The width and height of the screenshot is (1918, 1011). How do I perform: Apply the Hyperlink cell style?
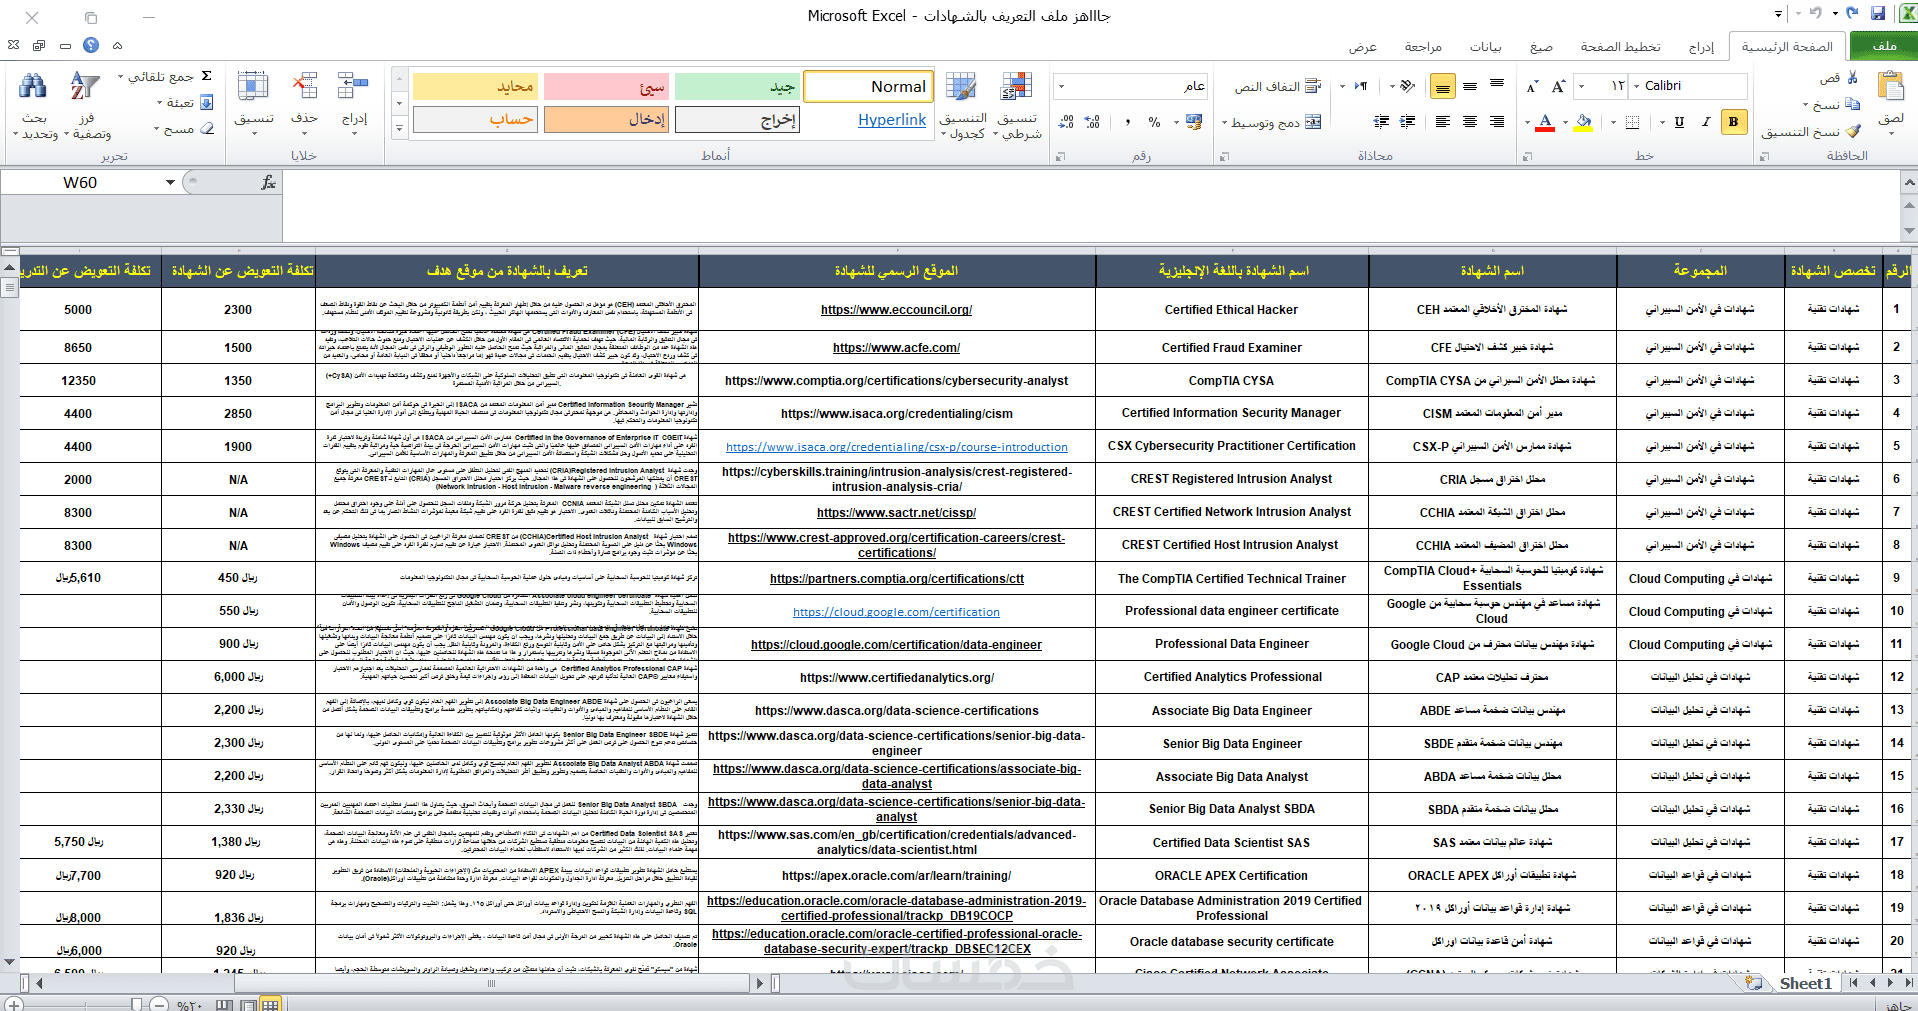click(x=867, y=120)
